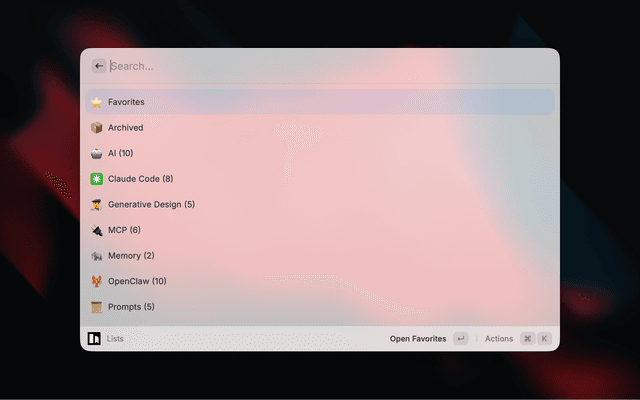Open the Claude Code (8) list
The image size is (640, 400).
click(320, 179)
